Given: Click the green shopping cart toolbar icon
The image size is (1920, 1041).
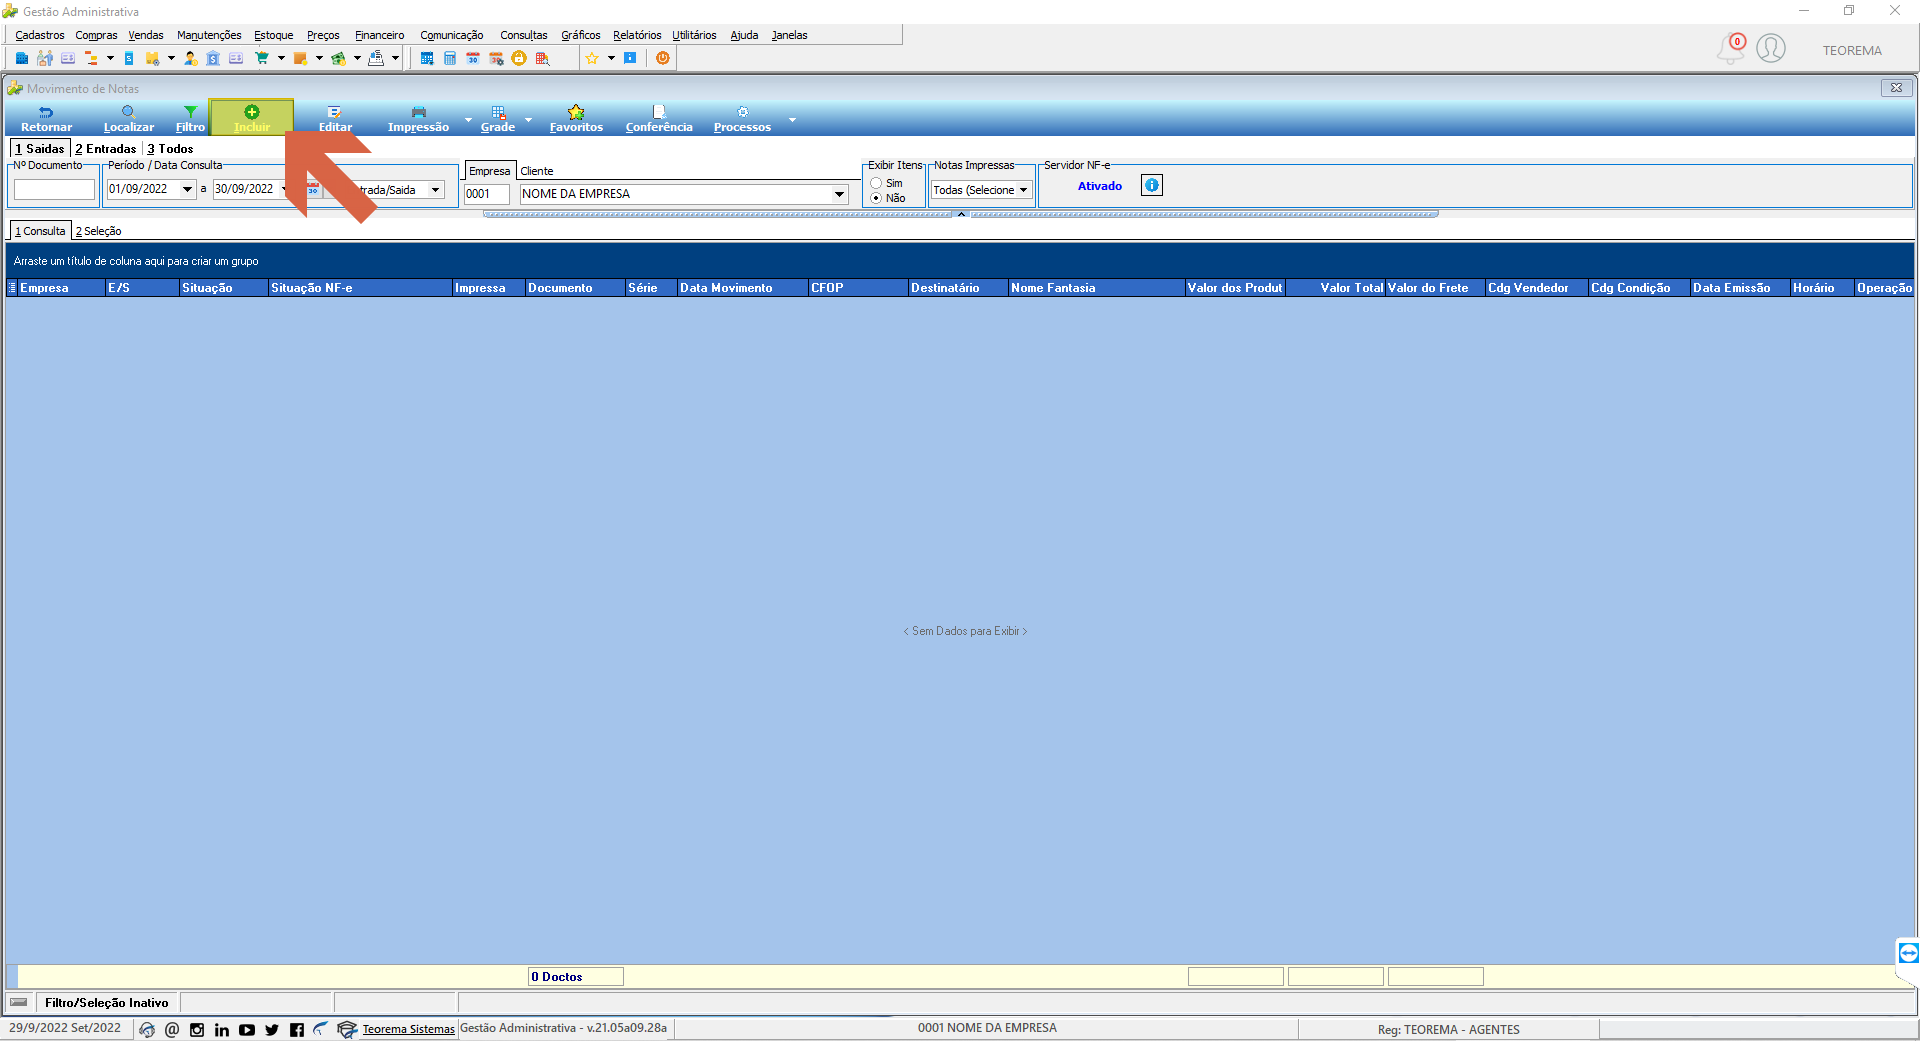Looking at the screenshot, I should (x=262, y=58).
